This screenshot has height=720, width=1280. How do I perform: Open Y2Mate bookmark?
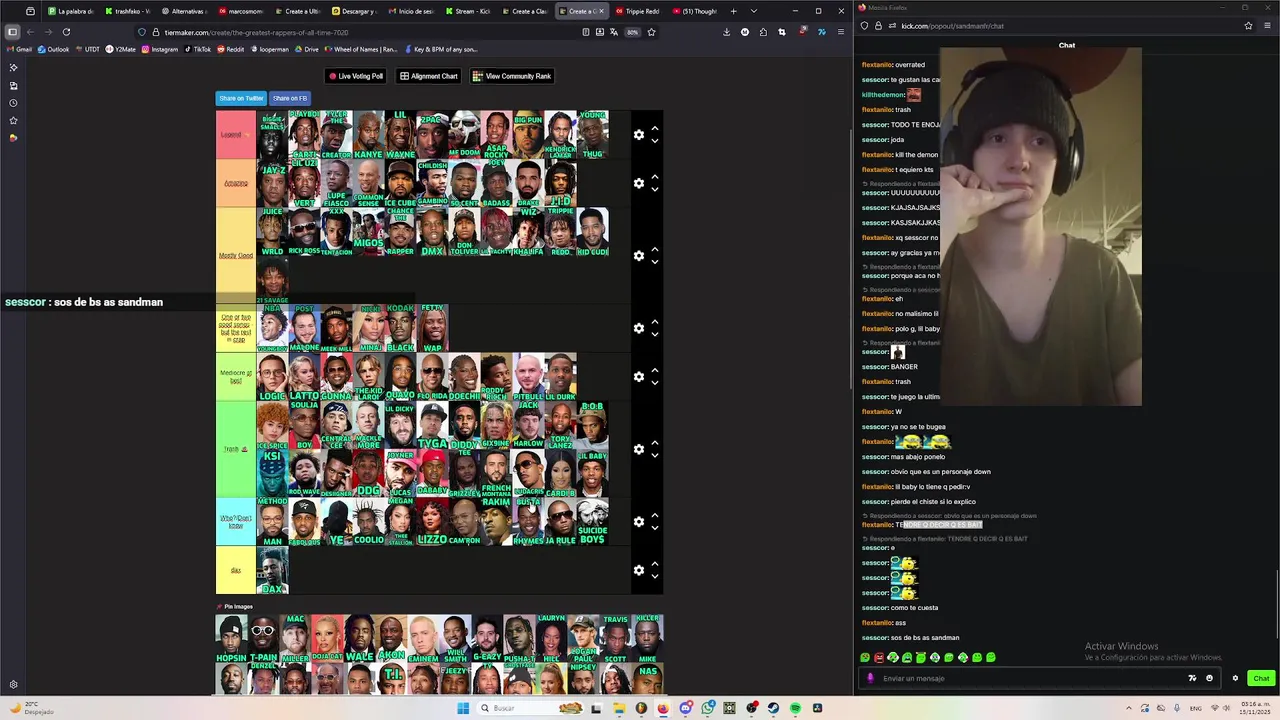pos(120,49)
